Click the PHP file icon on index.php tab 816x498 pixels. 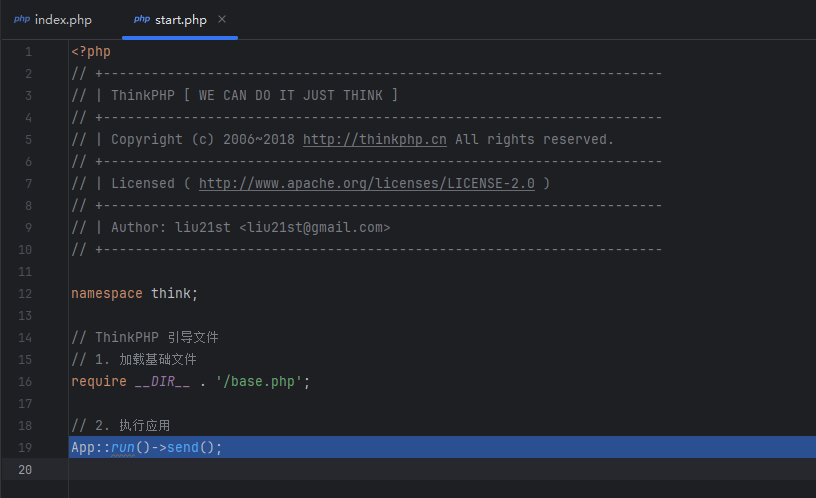click(22, 19)
